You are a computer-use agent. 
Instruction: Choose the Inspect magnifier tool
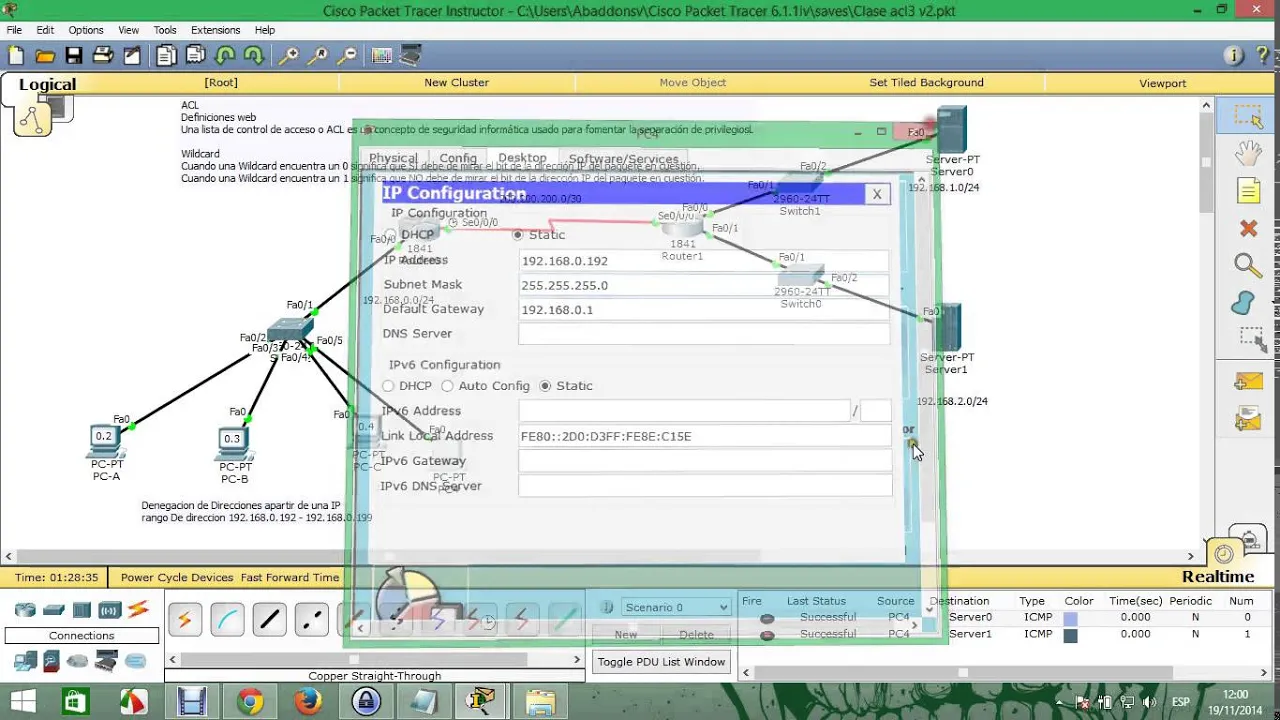[1247, 265]
